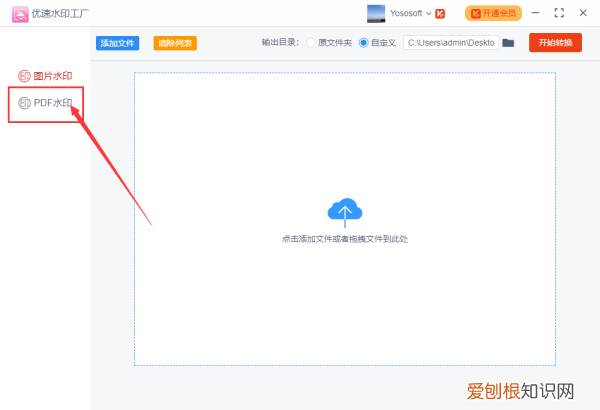Click the red VIP badge next to Yososoft

[x=440, y=14]
